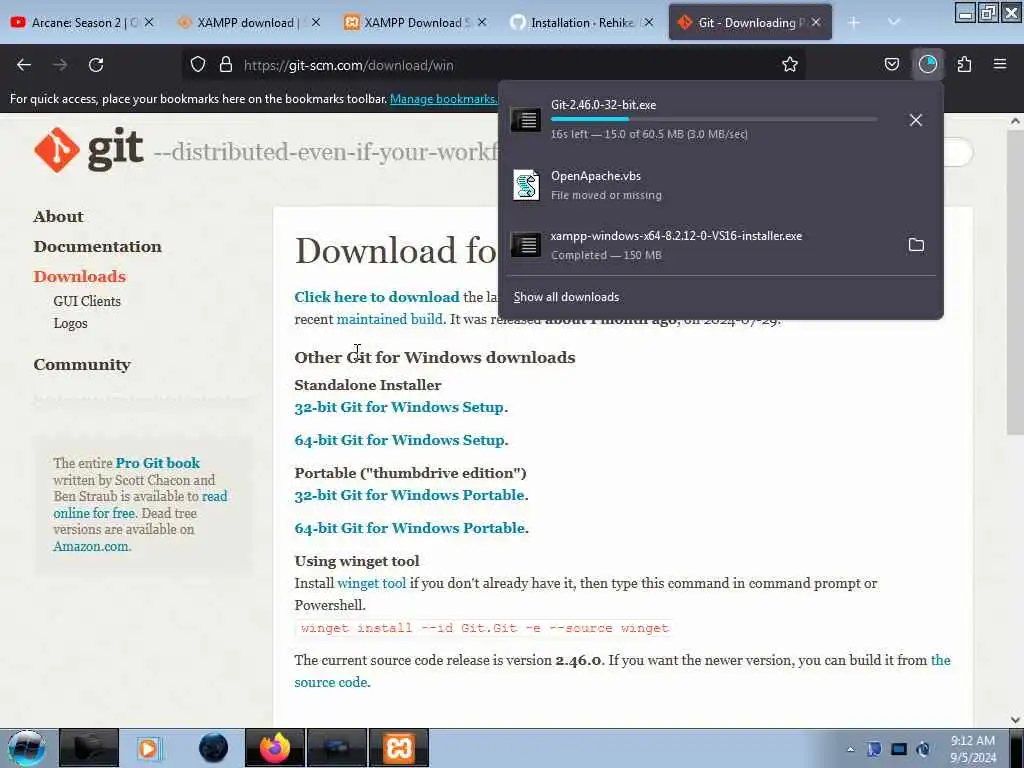This screenshot has height=768, width=1024.
Task: Click the xampp installer exe file icon
Action: click(x=526, y=245)
